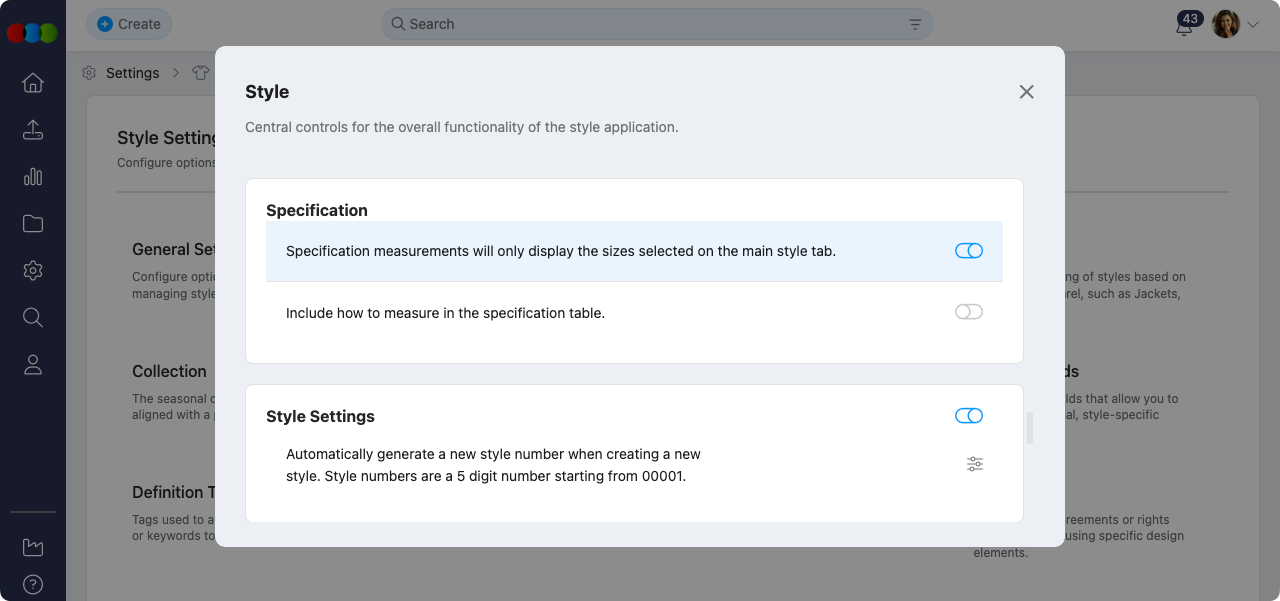Open the upload icon in sidebar
This screenshot has height=601, width=1280.
(33, 130)
